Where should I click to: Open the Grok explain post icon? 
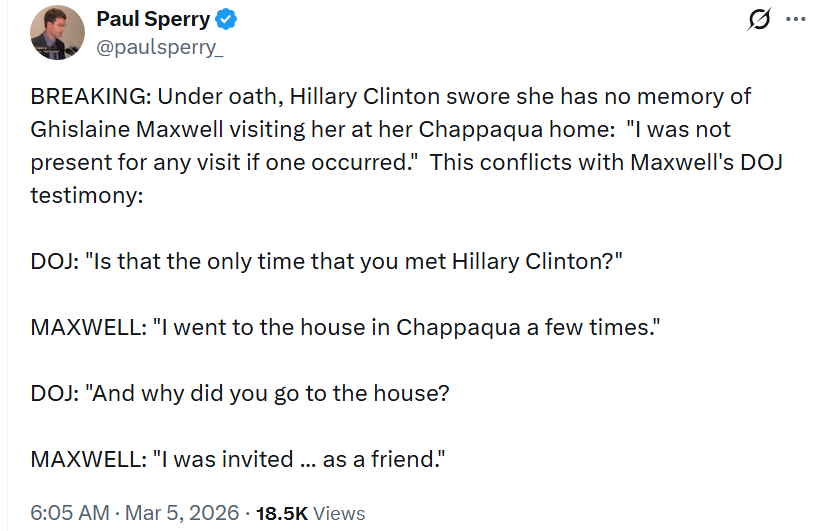tap(759, 20)
